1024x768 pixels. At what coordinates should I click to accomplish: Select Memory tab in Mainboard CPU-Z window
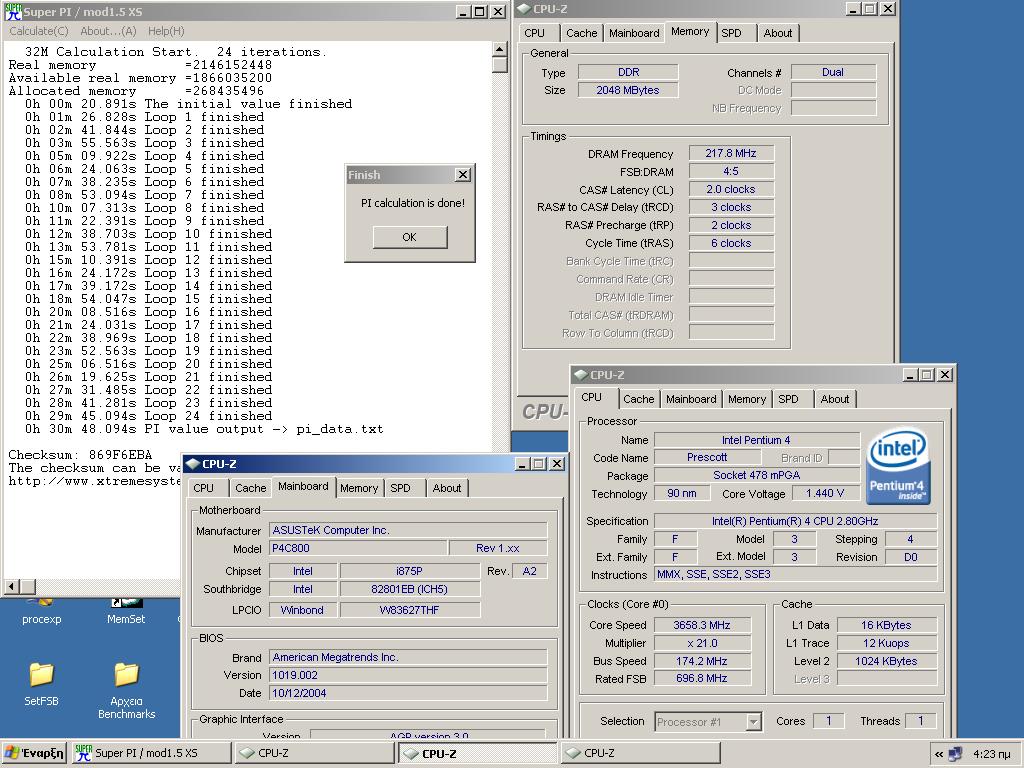tap(359, 488)
